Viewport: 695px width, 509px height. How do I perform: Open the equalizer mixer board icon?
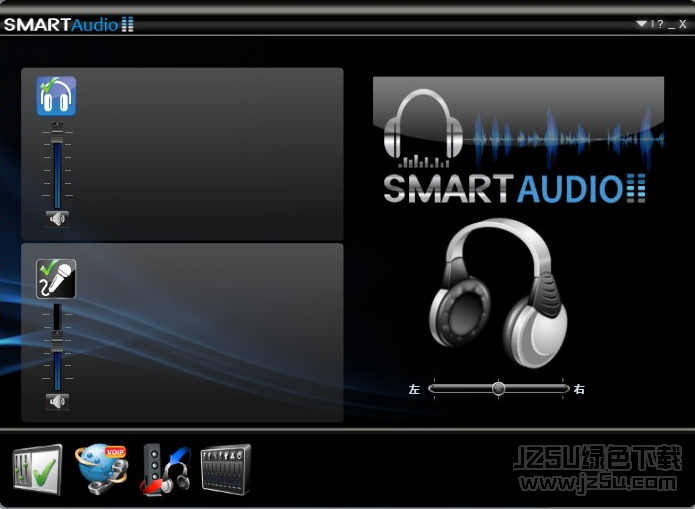click(226, 470)
